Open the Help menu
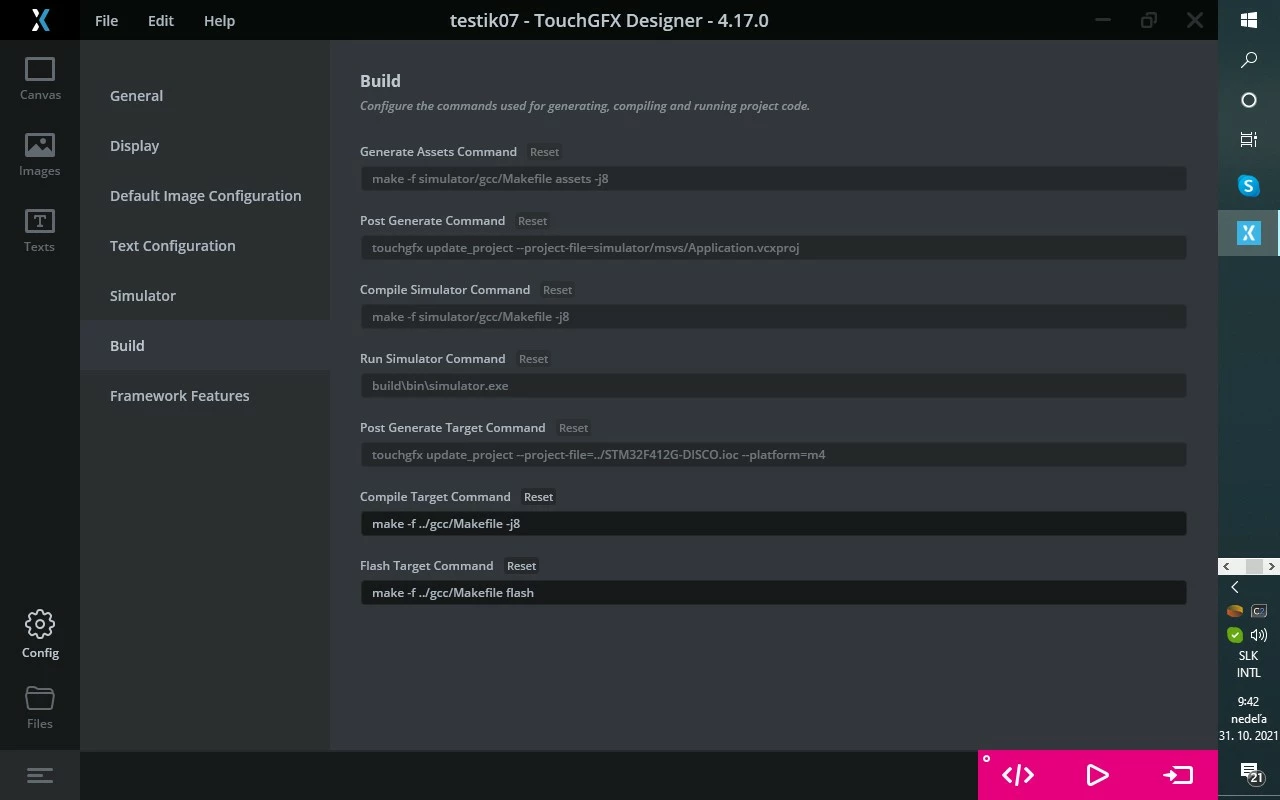The height and width of the screenshot is (800, 1280). 219,21
